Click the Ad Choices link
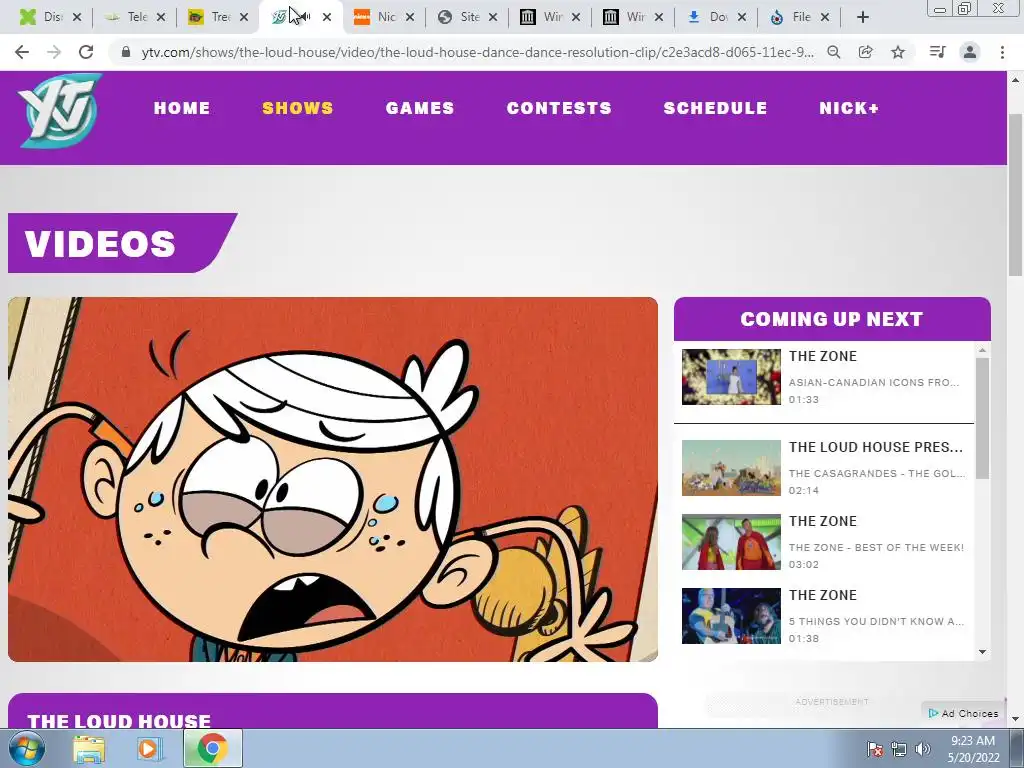Image resolution: width=1024 pixels, height=768 pixels. click(x=964, y=713)
